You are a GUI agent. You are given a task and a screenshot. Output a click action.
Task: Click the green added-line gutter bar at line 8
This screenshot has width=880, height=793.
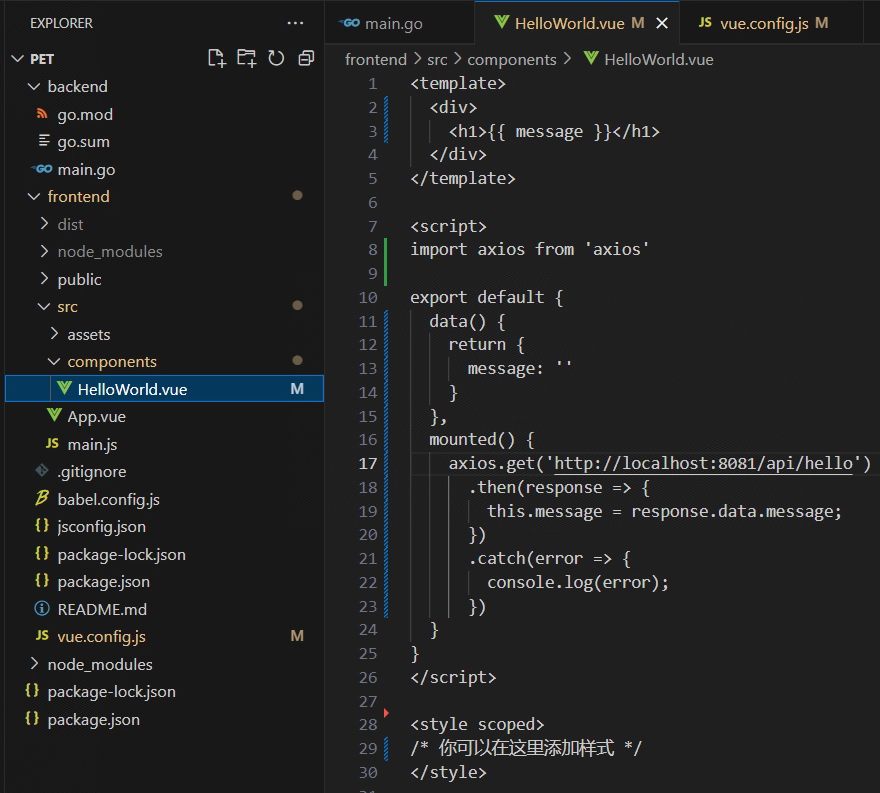coord(386,261)
